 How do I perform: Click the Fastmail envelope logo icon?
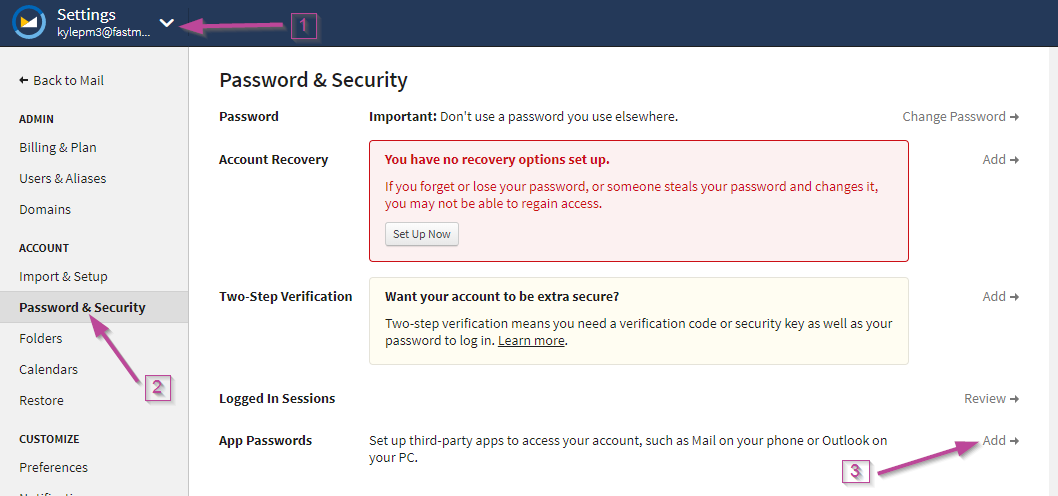point(29,23)
